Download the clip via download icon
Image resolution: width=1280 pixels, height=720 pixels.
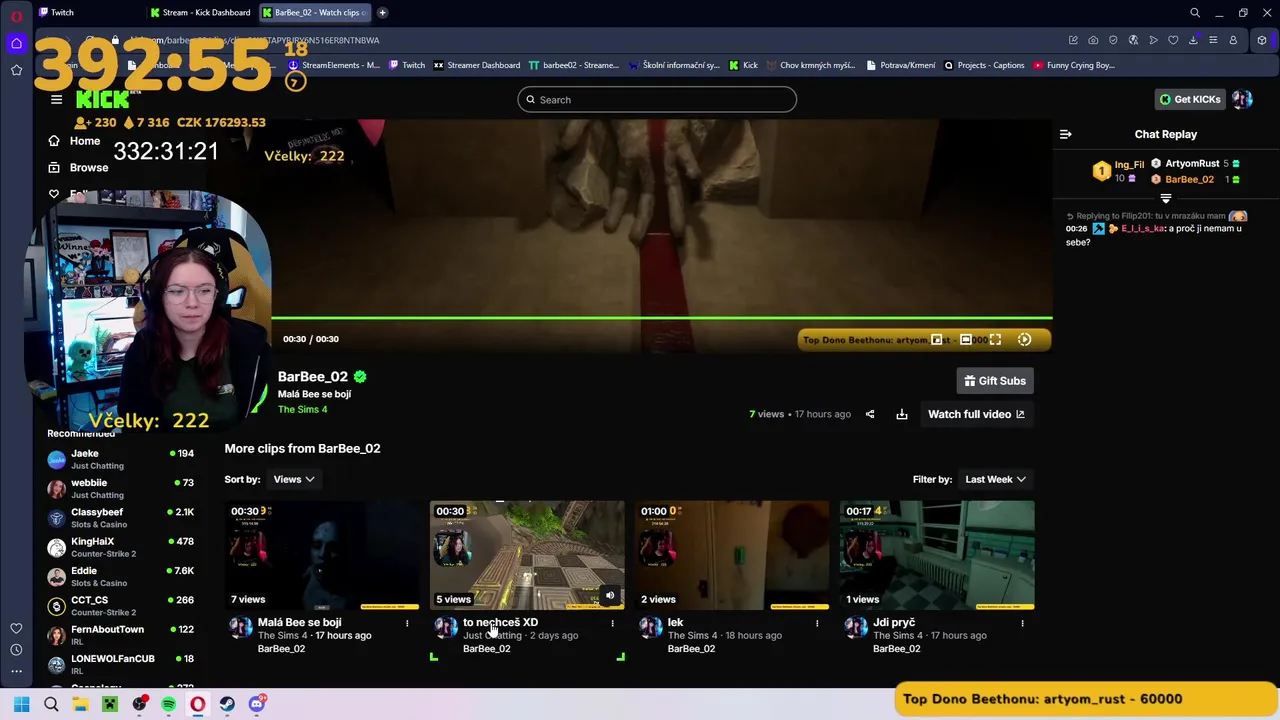[x=902, y=414]
